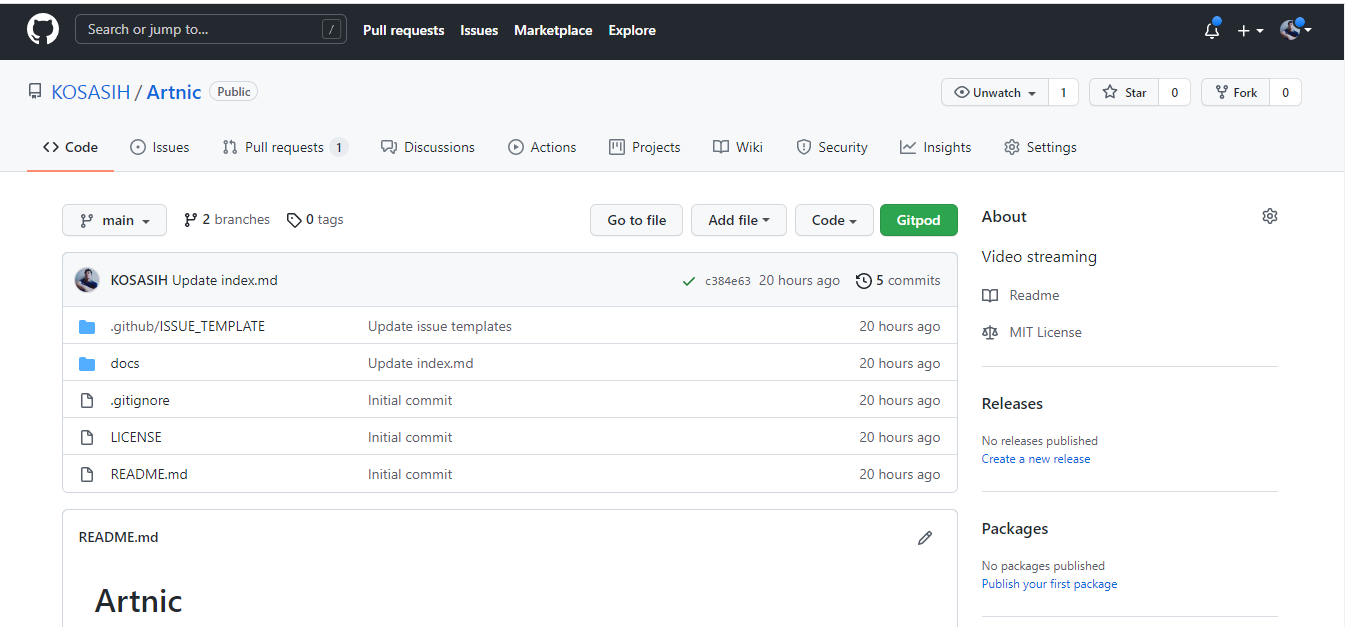The width and height of the screenshot is (1345, 627).
Task: Open the docs folder
Action: 125,363
